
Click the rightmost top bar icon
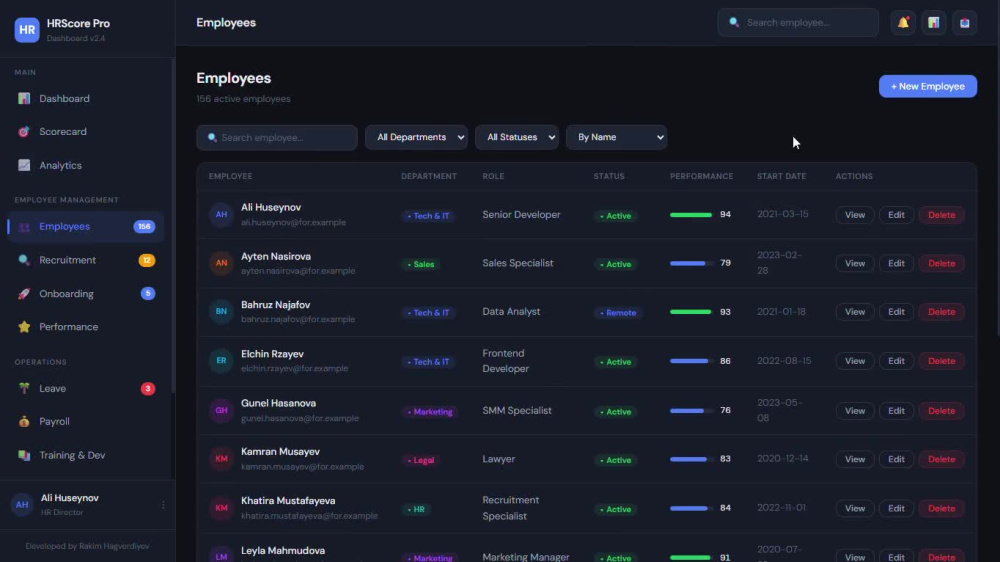[964, 23]
